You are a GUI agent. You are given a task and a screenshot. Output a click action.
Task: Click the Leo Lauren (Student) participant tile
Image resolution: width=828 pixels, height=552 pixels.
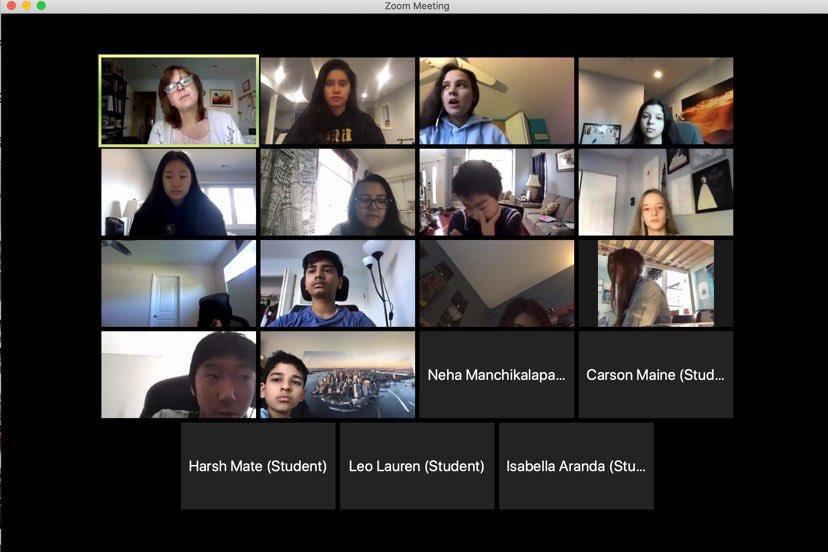[417, 466]
